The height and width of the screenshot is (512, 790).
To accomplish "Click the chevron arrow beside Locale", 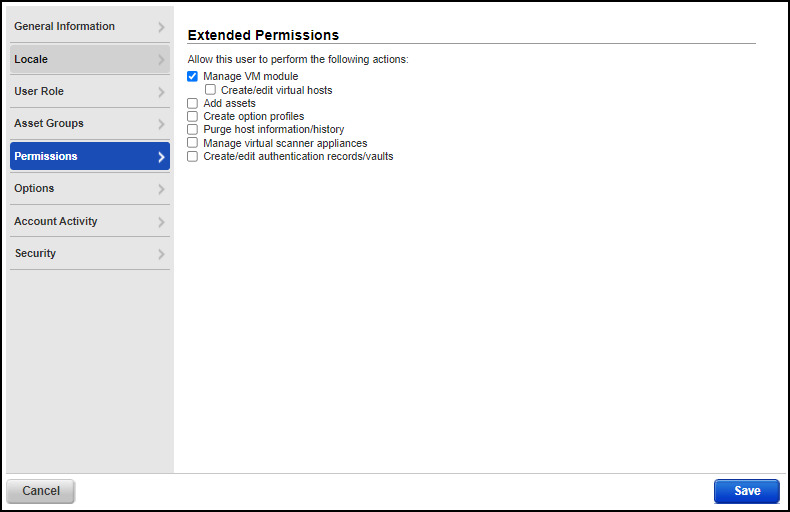I will [161, 60].
